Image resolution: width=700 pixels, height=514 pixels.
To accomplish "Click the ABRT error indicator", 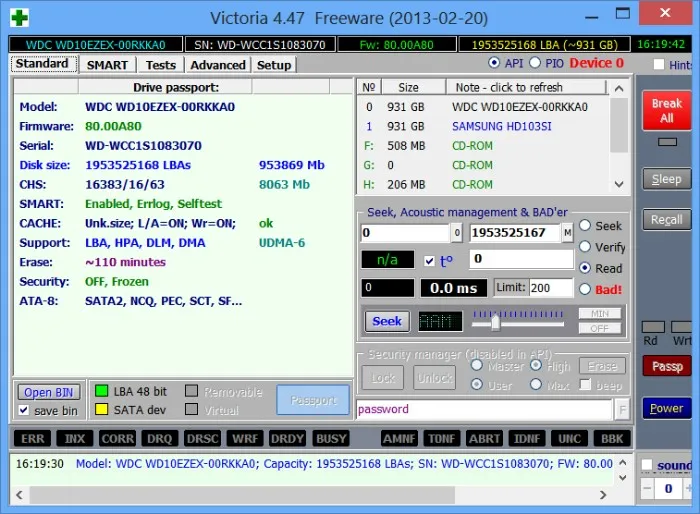I will pos(484,439).
